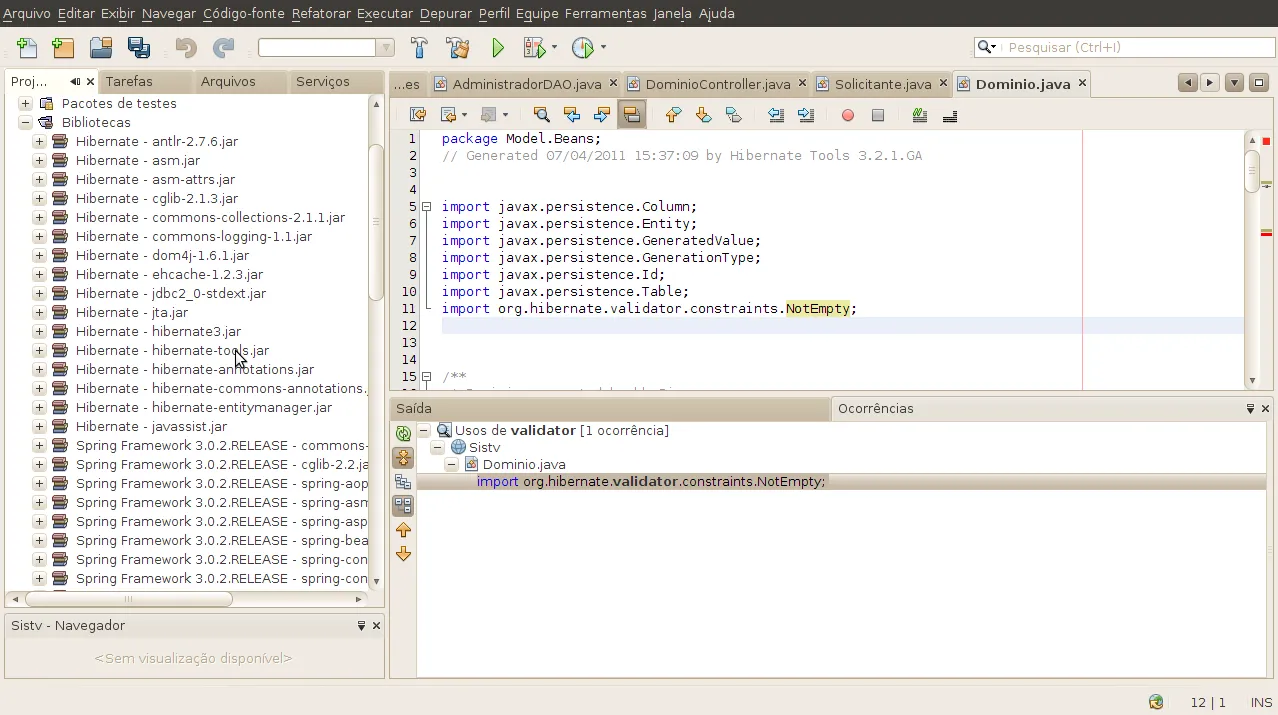Click the Save All disks icon
1278x715 pixels.
tap(138, 47)
